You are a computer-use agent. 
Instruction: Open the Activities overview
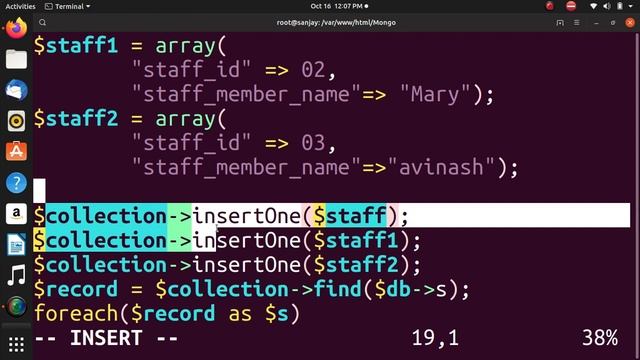click(20, 6)
